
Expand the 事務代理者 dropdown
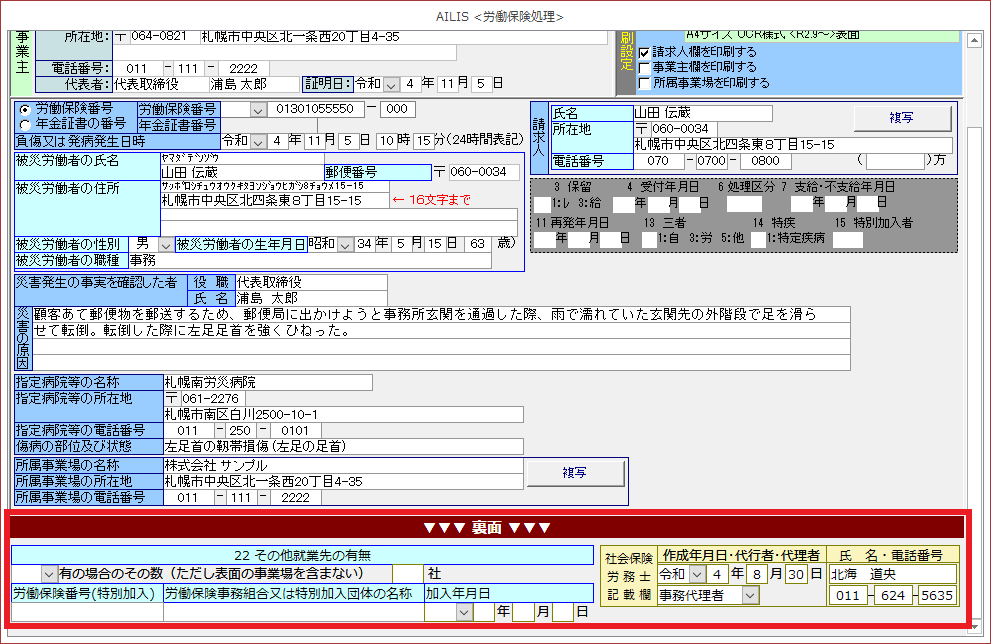point(748,595)
